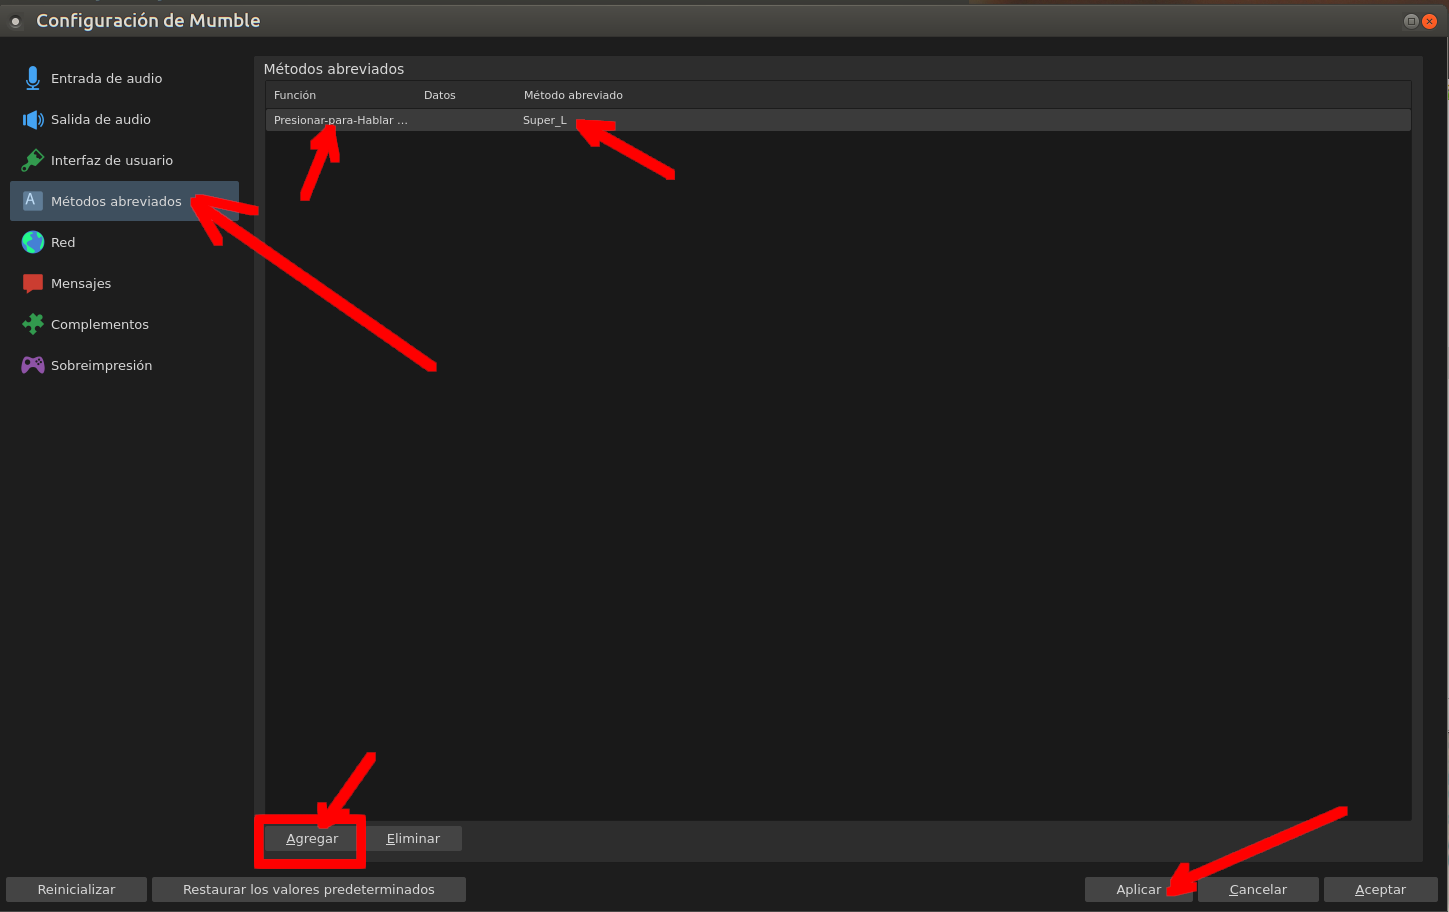Open the Complementos settings page
Image resolution: width=1449 pixels, height=912 pixels.
click(x=100, y=324)
